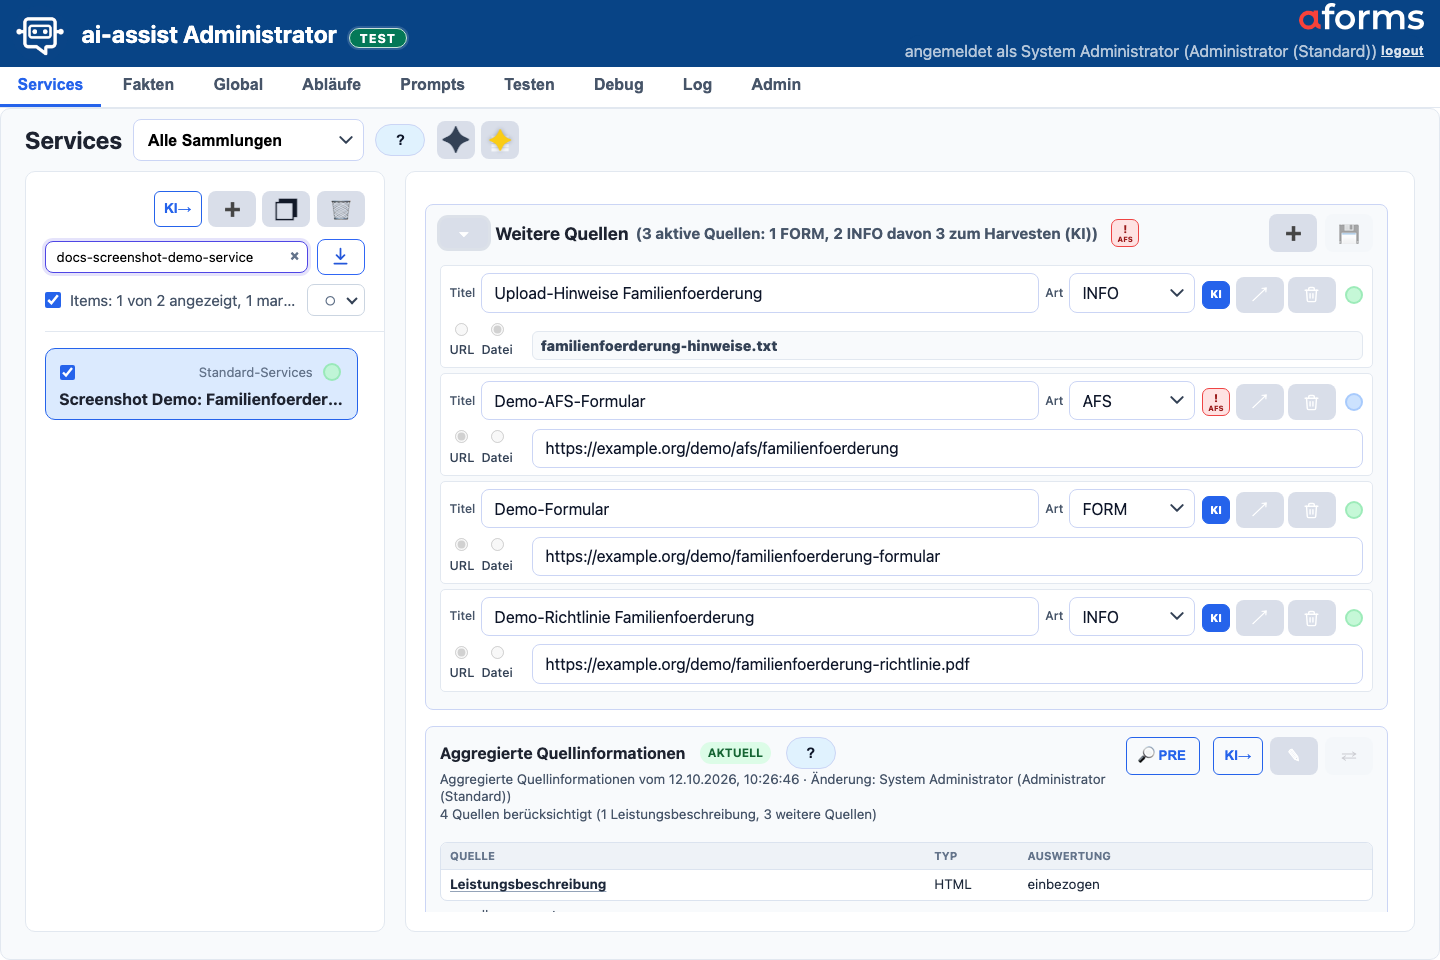Toggle the Items angezeigt checkbox
The height and width of the screenshot is (960, 1440).
[53, 300]
